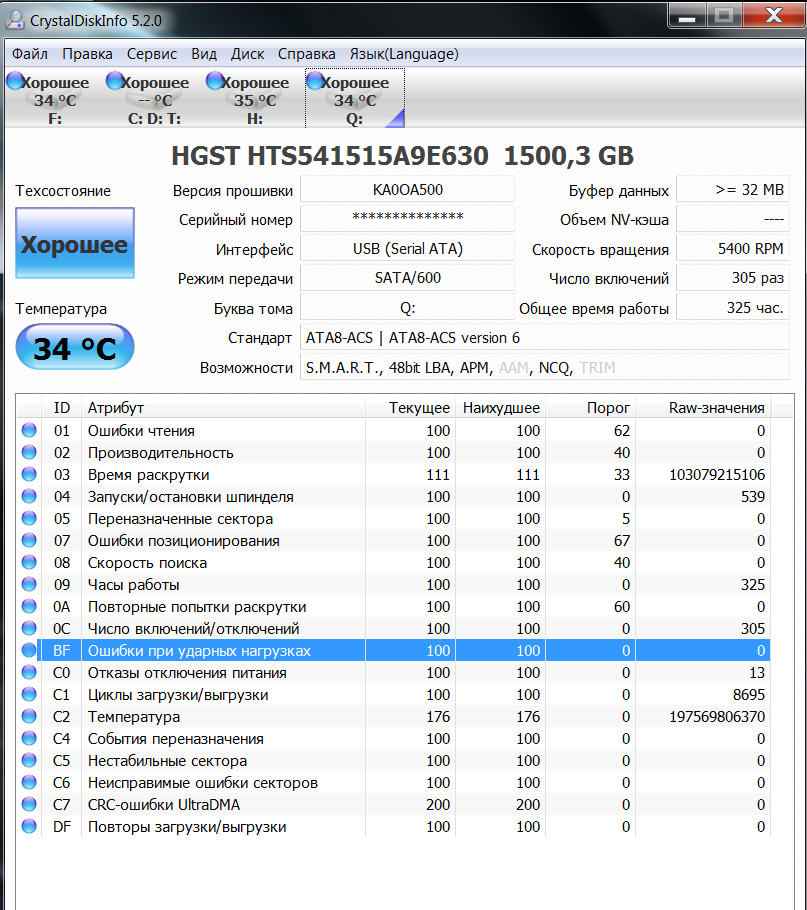This screenshot has height=910, width=807.
Task: Click status icon of CRC-ошибки UltraDMA row
Action: pos(29,804)
